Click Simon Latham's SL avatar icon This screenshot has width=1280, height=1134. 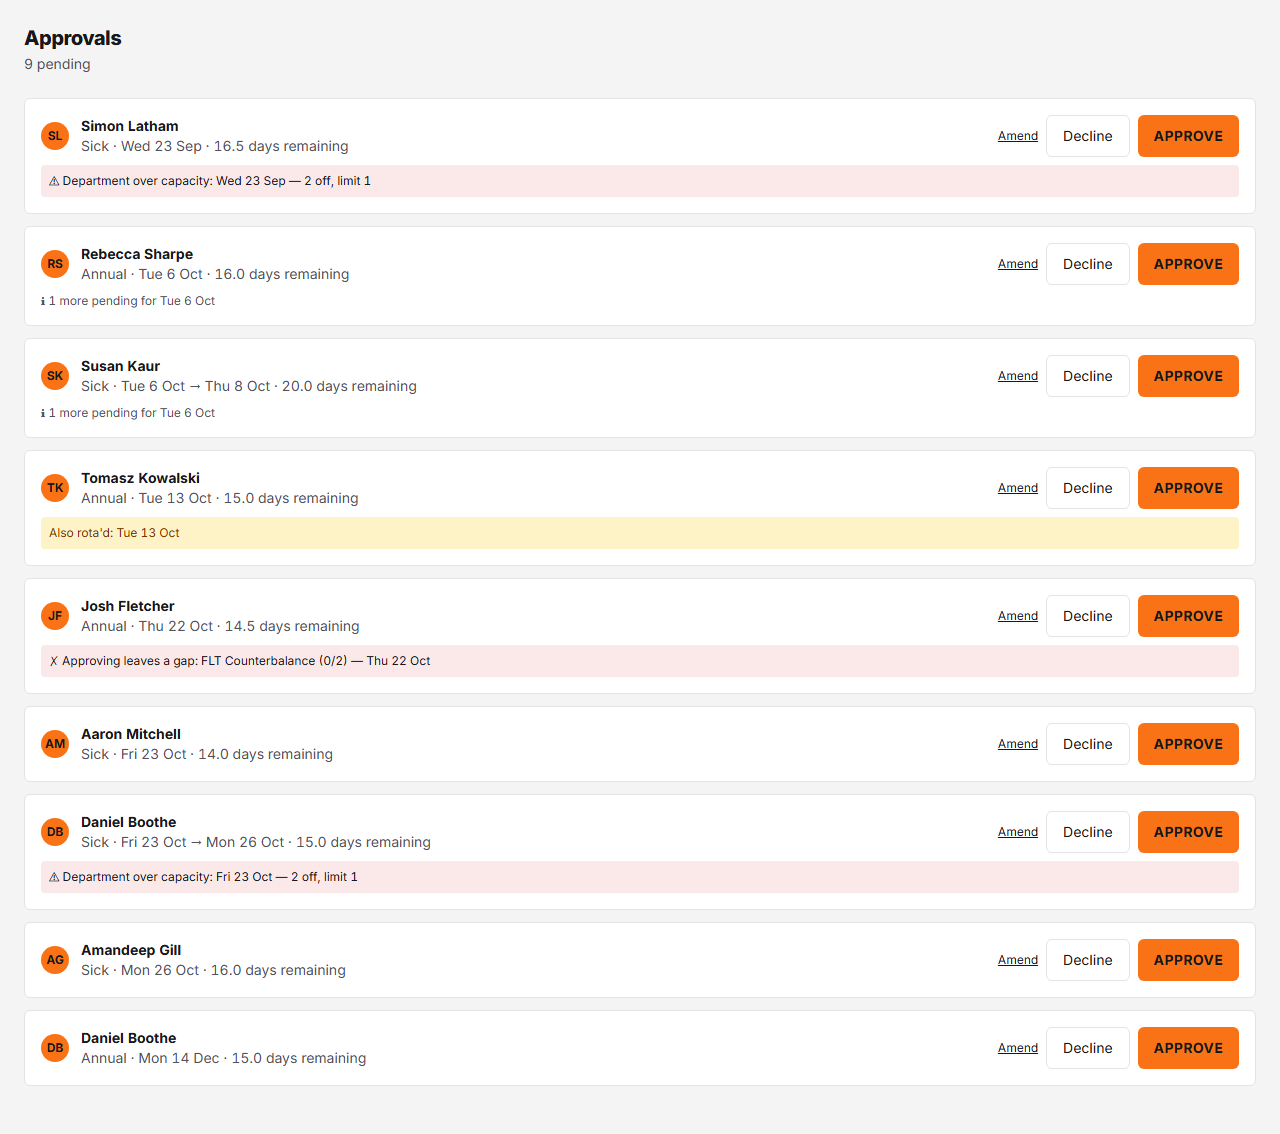coord(55,136)
